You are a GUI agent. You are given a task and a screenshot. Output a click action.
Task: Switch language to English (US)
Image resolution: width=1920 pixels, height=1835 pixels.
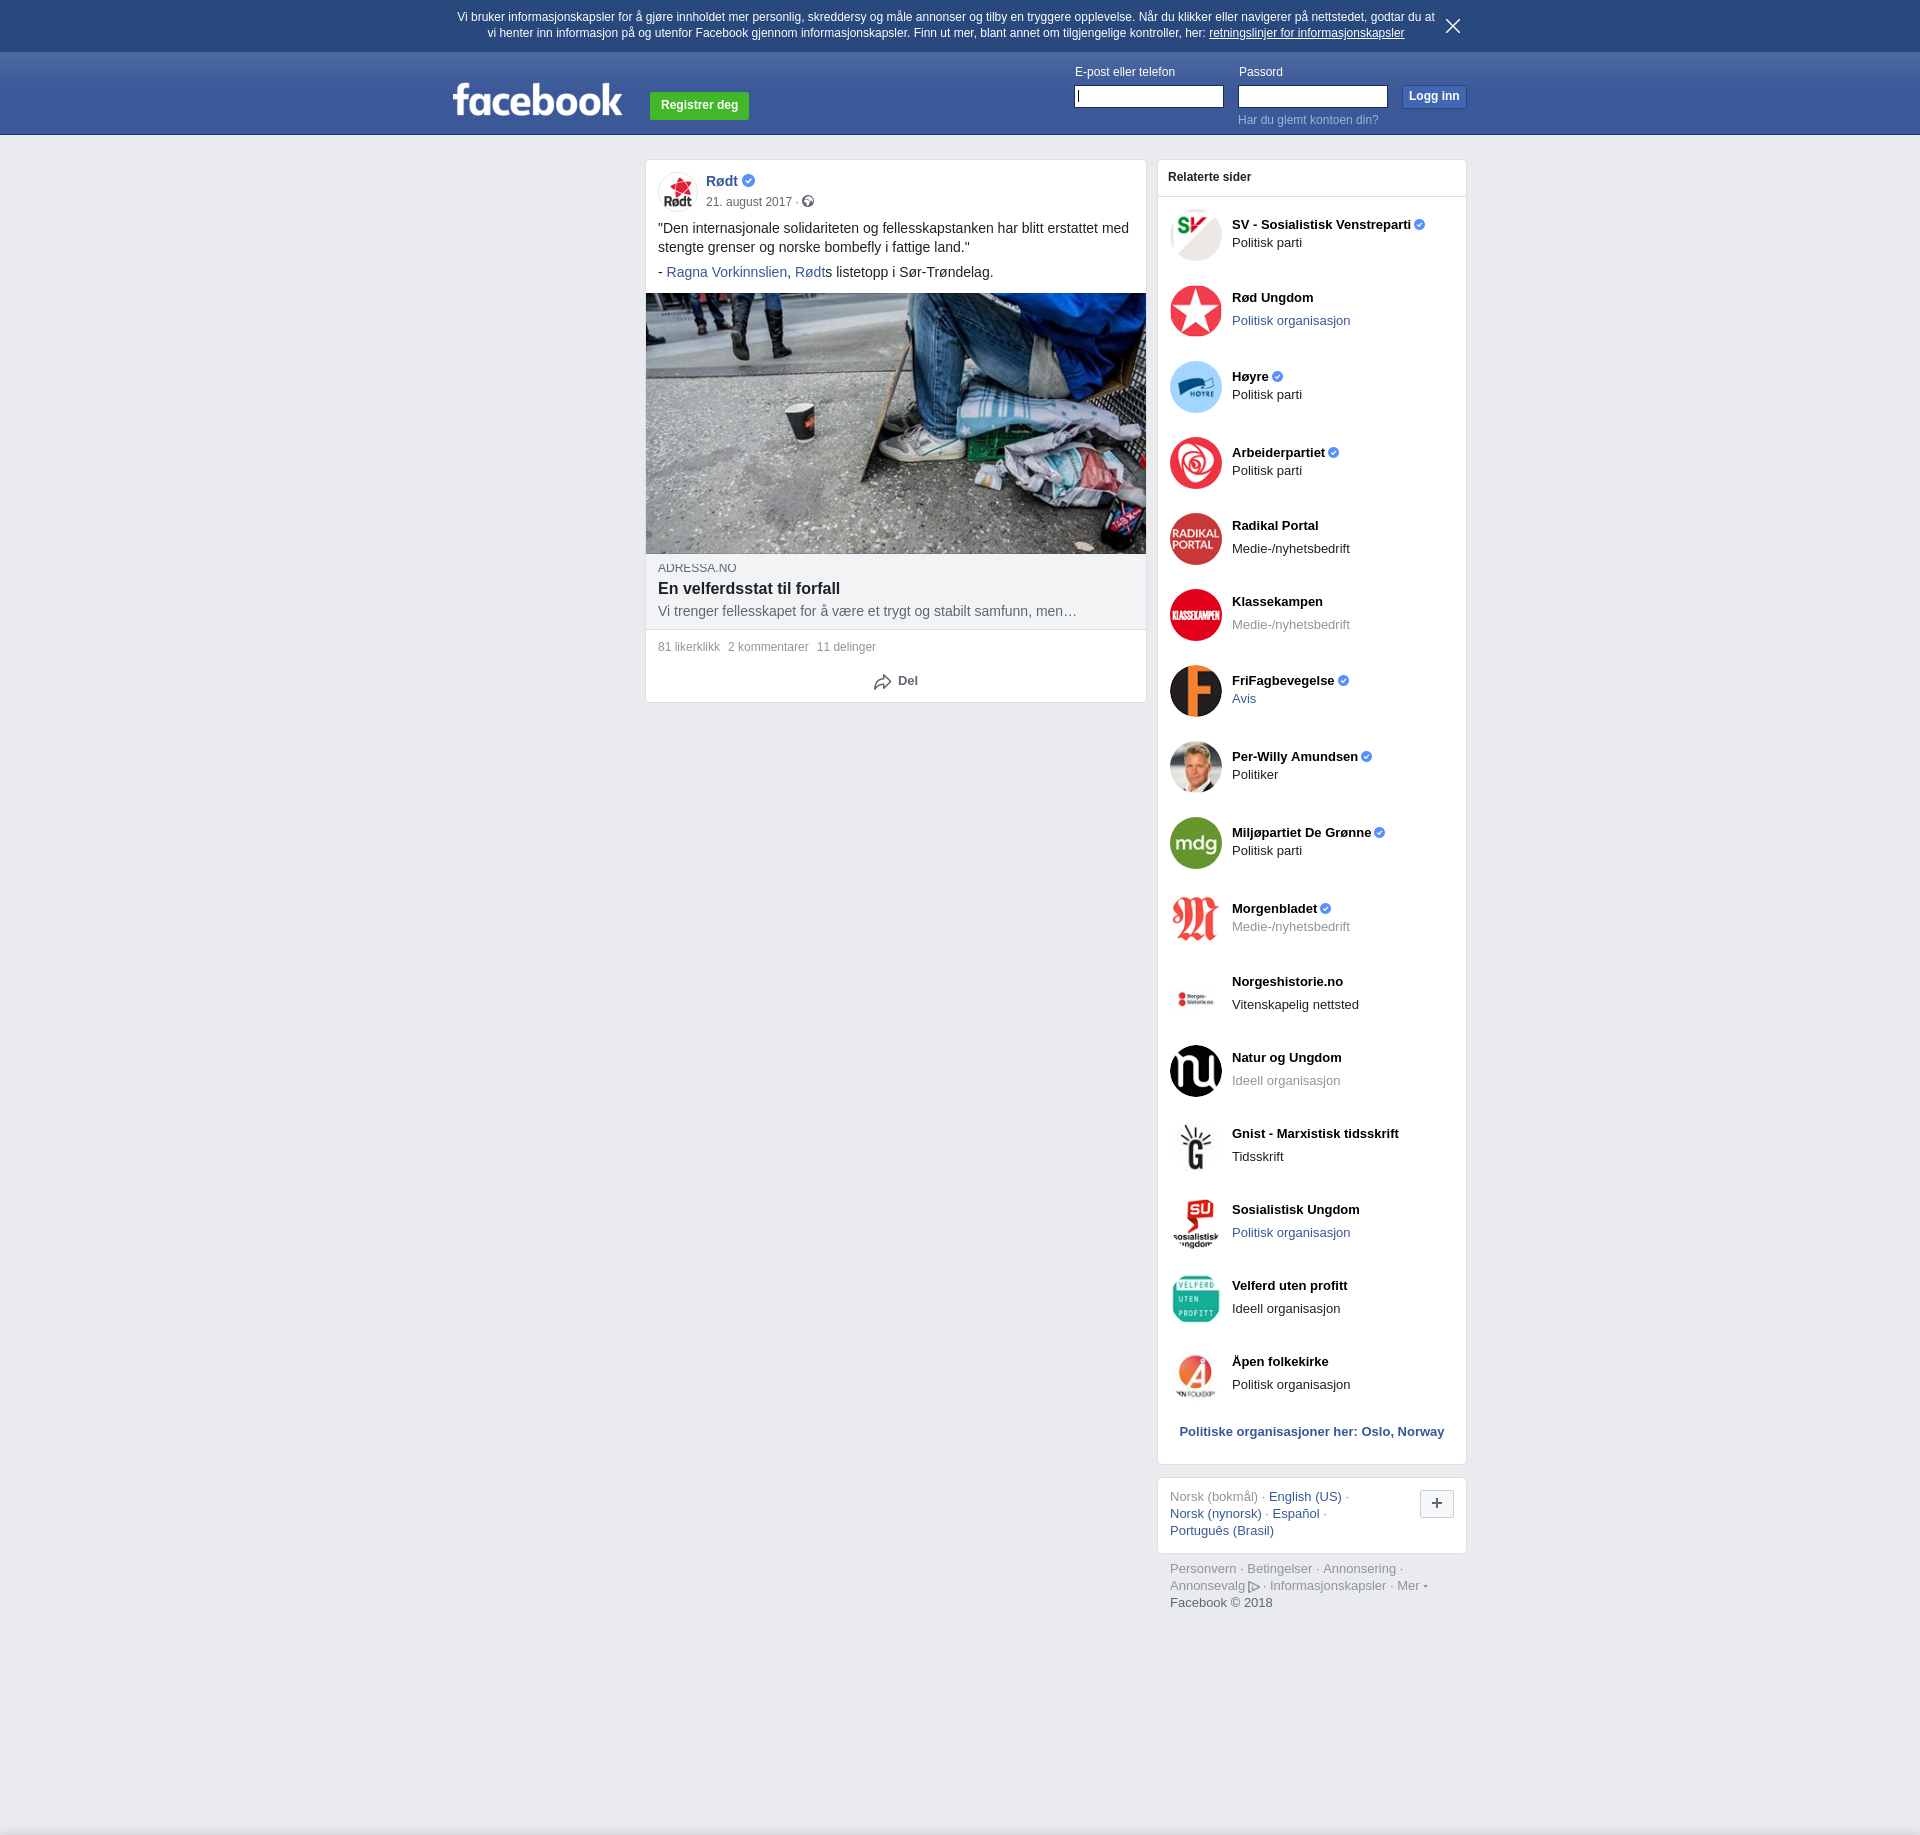point(1305,1497)
